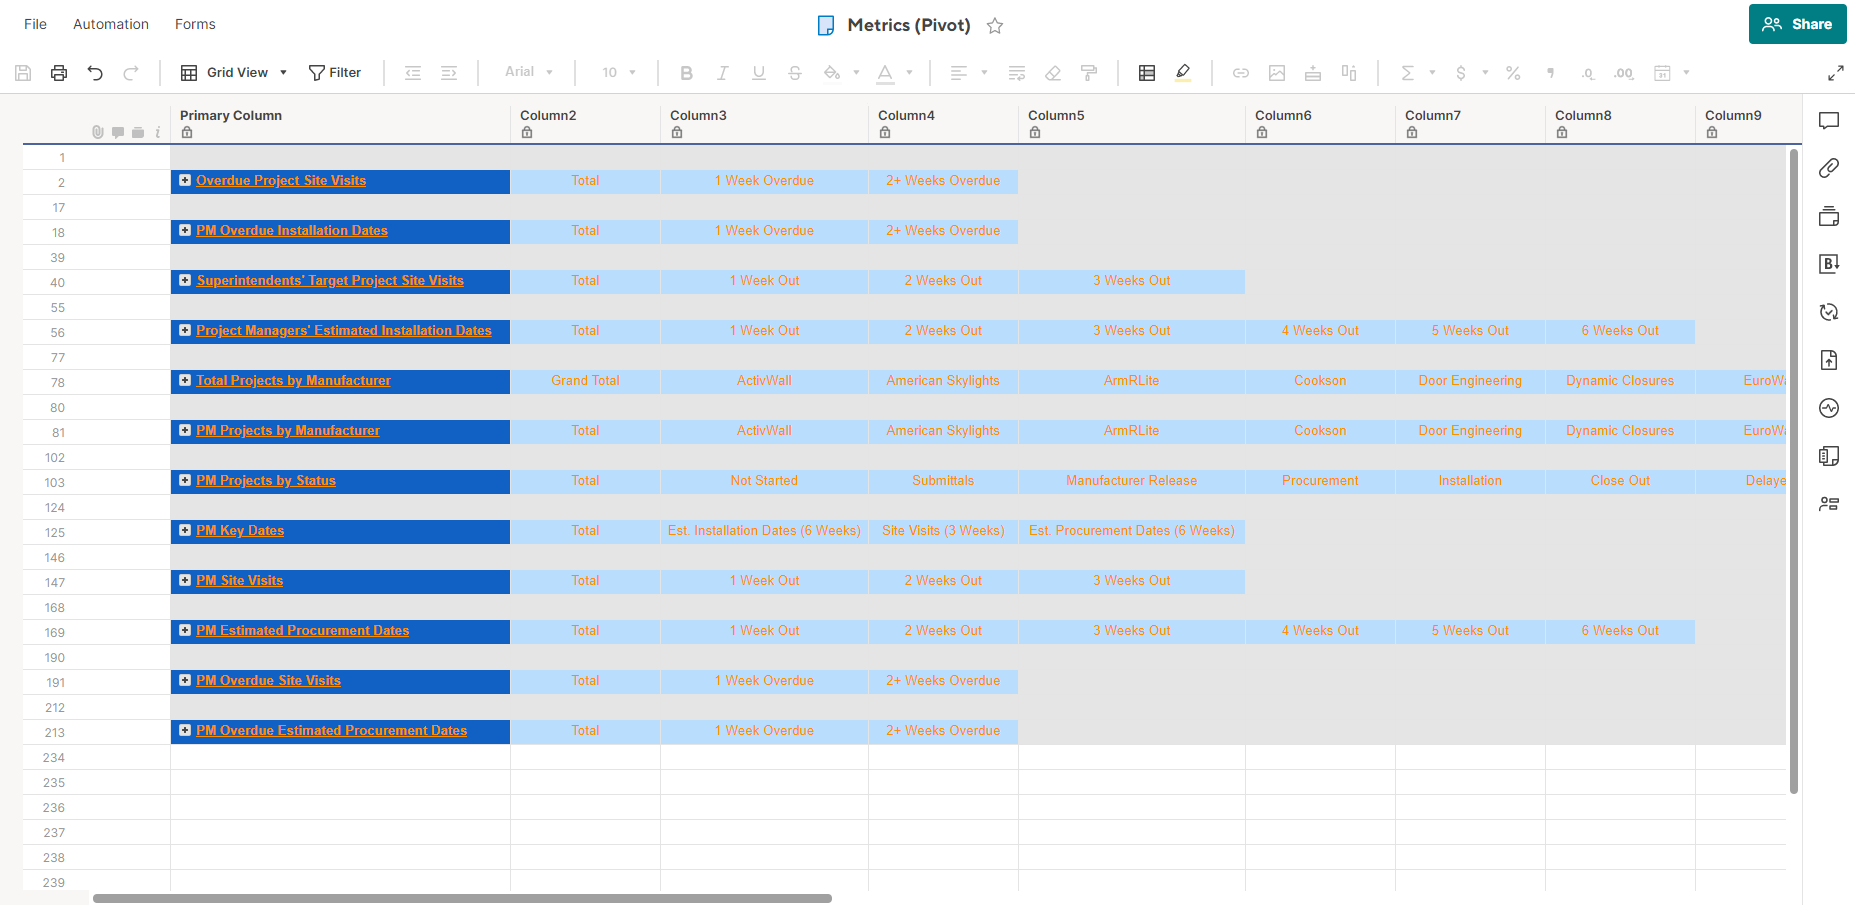Viewport: 1855px width, 905px height.
Task: Expand the Overdue Project Site Visits row
Action: (x=185, y=180)
